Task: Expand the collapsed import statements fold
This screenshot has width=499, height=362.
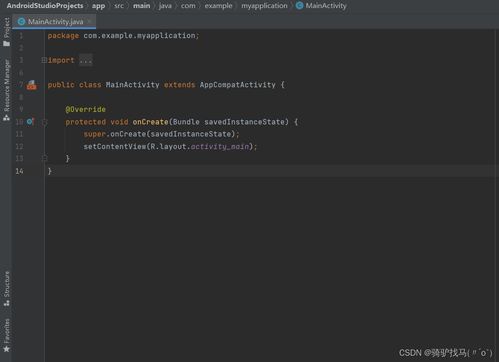Action: 44,60
